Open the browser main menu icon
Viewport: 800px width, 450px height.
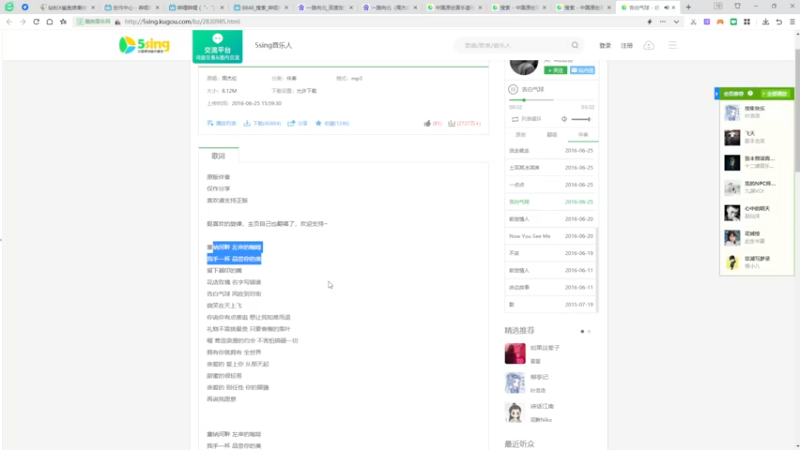[x=792, y=22]
